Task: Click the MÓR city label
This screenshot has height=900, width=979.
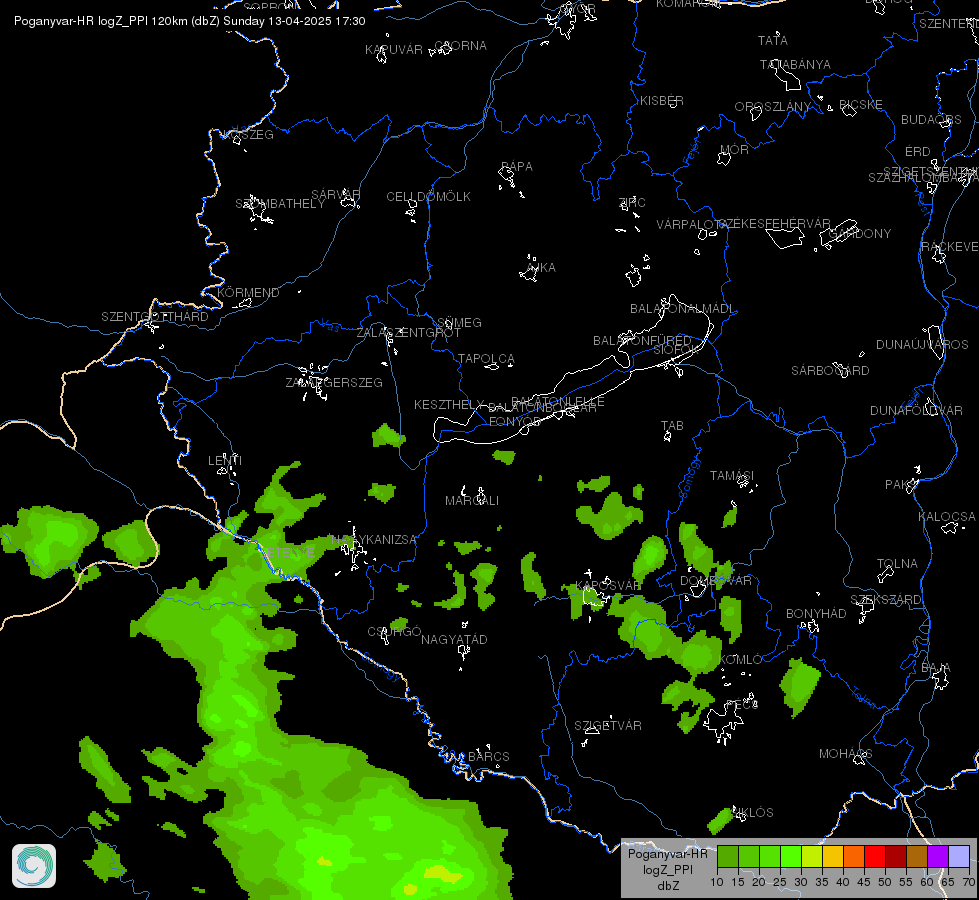Action: click(734, 150)
